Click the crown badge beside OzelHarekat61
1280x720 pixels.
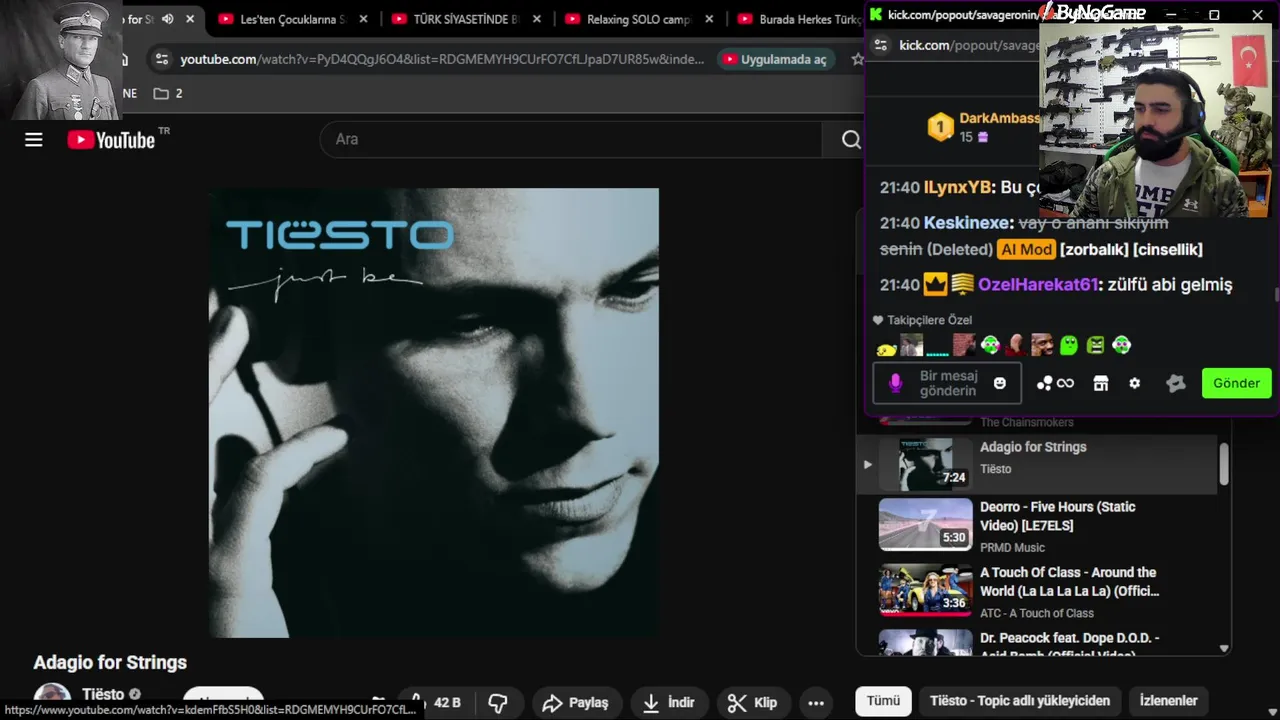(935, 285)
